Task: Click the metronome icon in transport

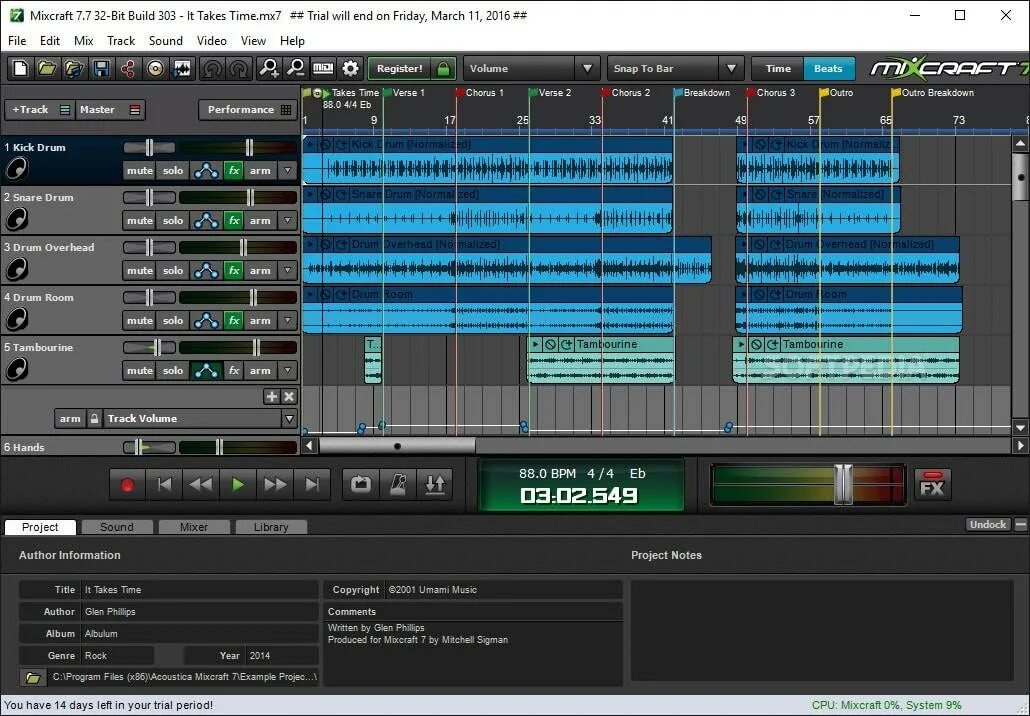Action: click(398, 485)
